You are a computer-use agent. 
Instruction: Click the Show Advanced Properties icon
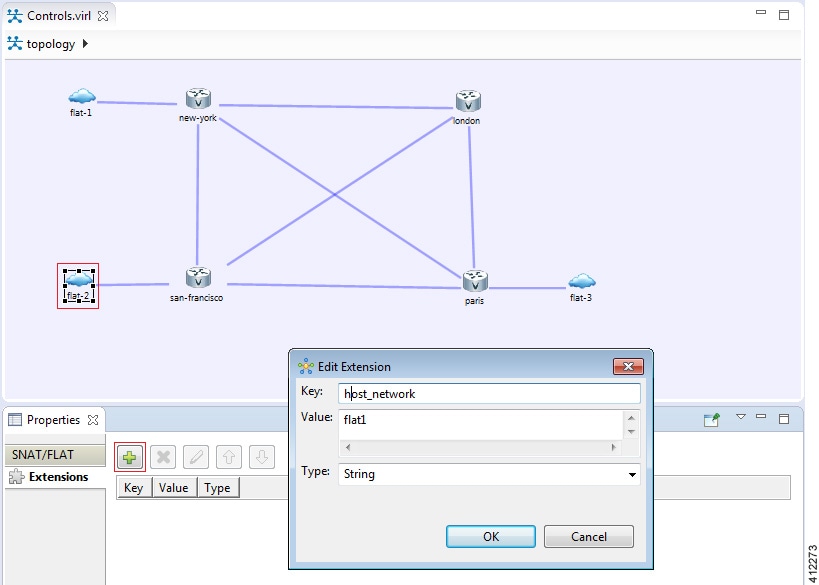(712, 418)
